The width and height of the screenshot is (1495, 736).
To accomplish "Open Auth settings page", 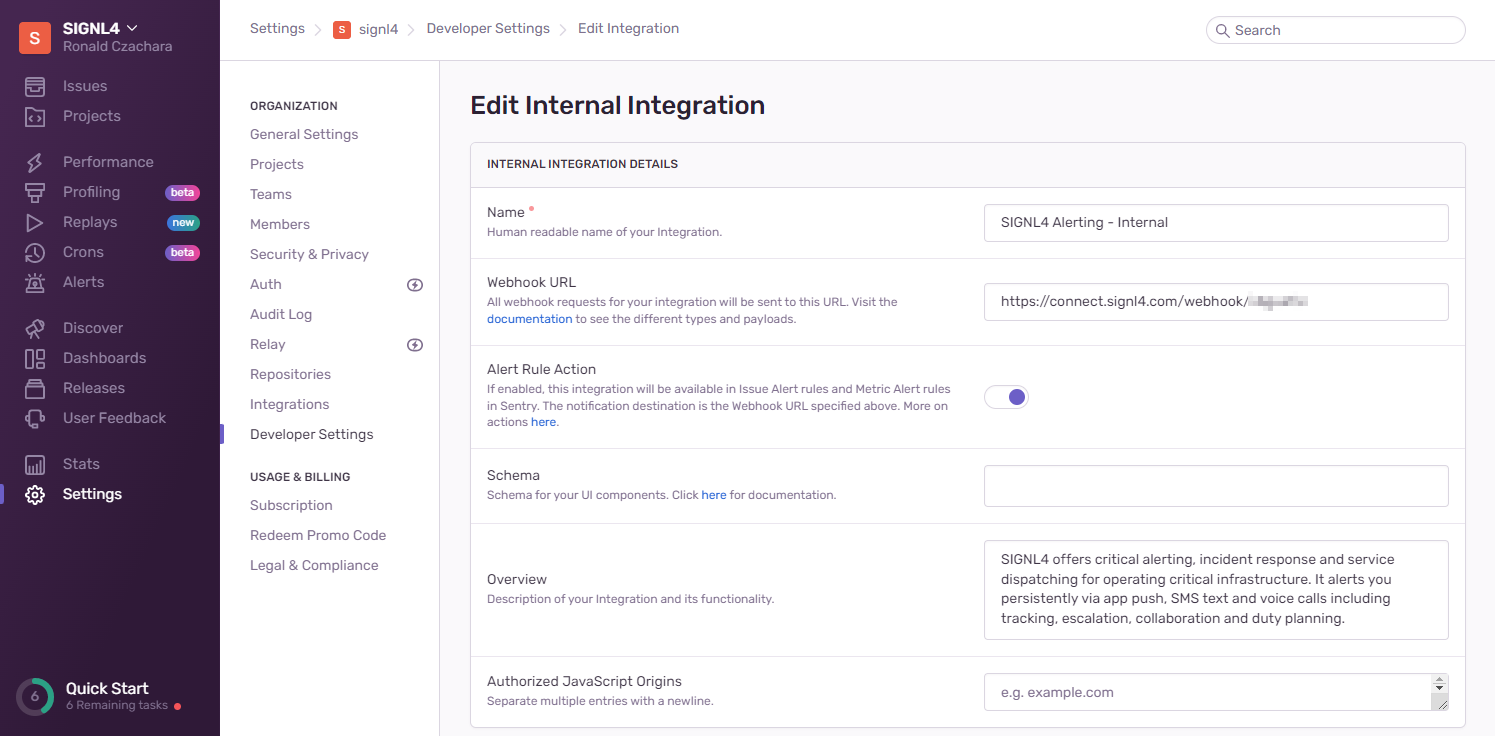I will pyautogui.click(x=266, y=284).
